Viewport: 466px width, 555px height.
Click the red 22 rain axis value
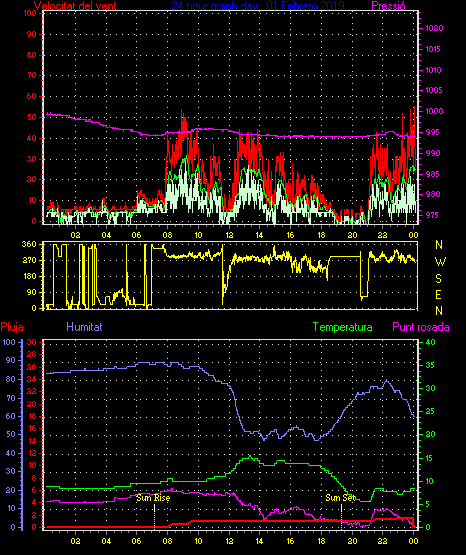32,392
